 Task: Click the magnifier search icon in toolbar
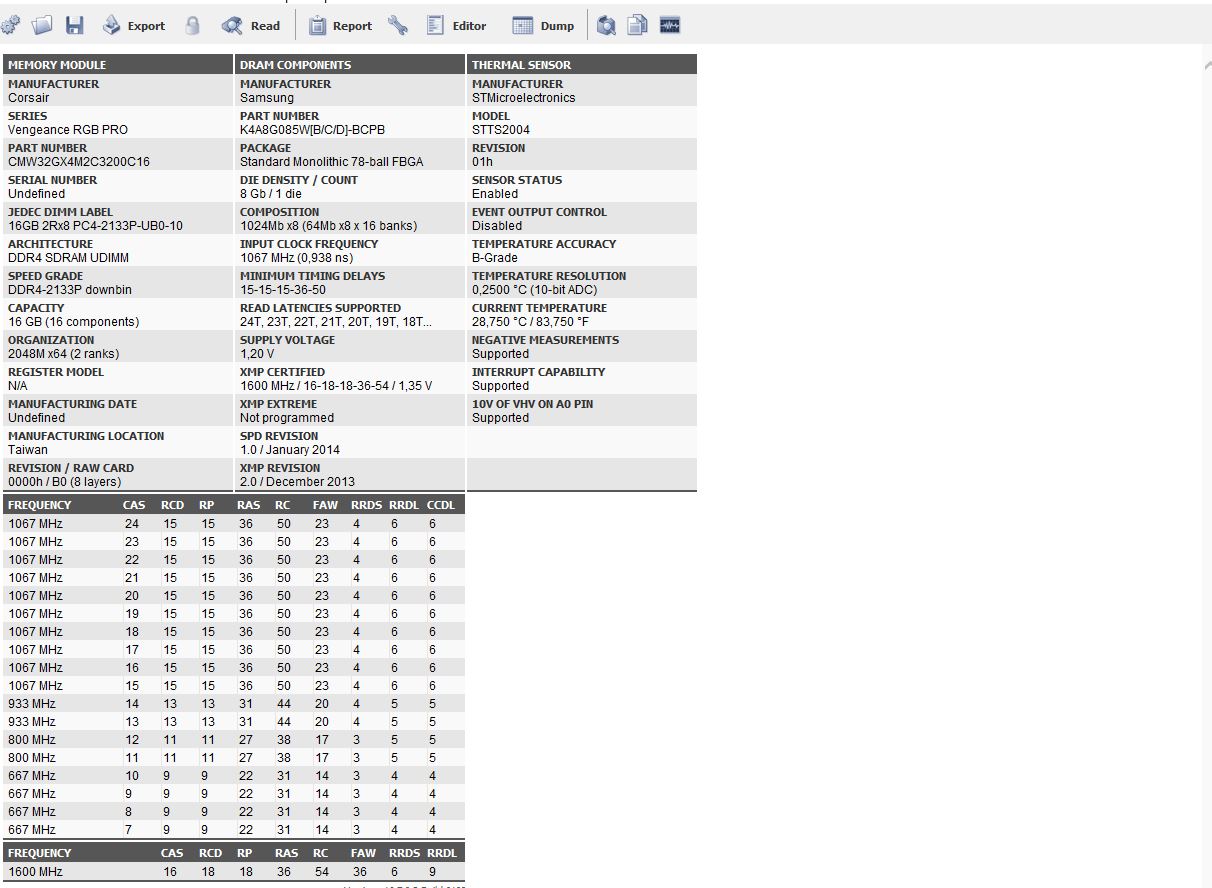606,26
